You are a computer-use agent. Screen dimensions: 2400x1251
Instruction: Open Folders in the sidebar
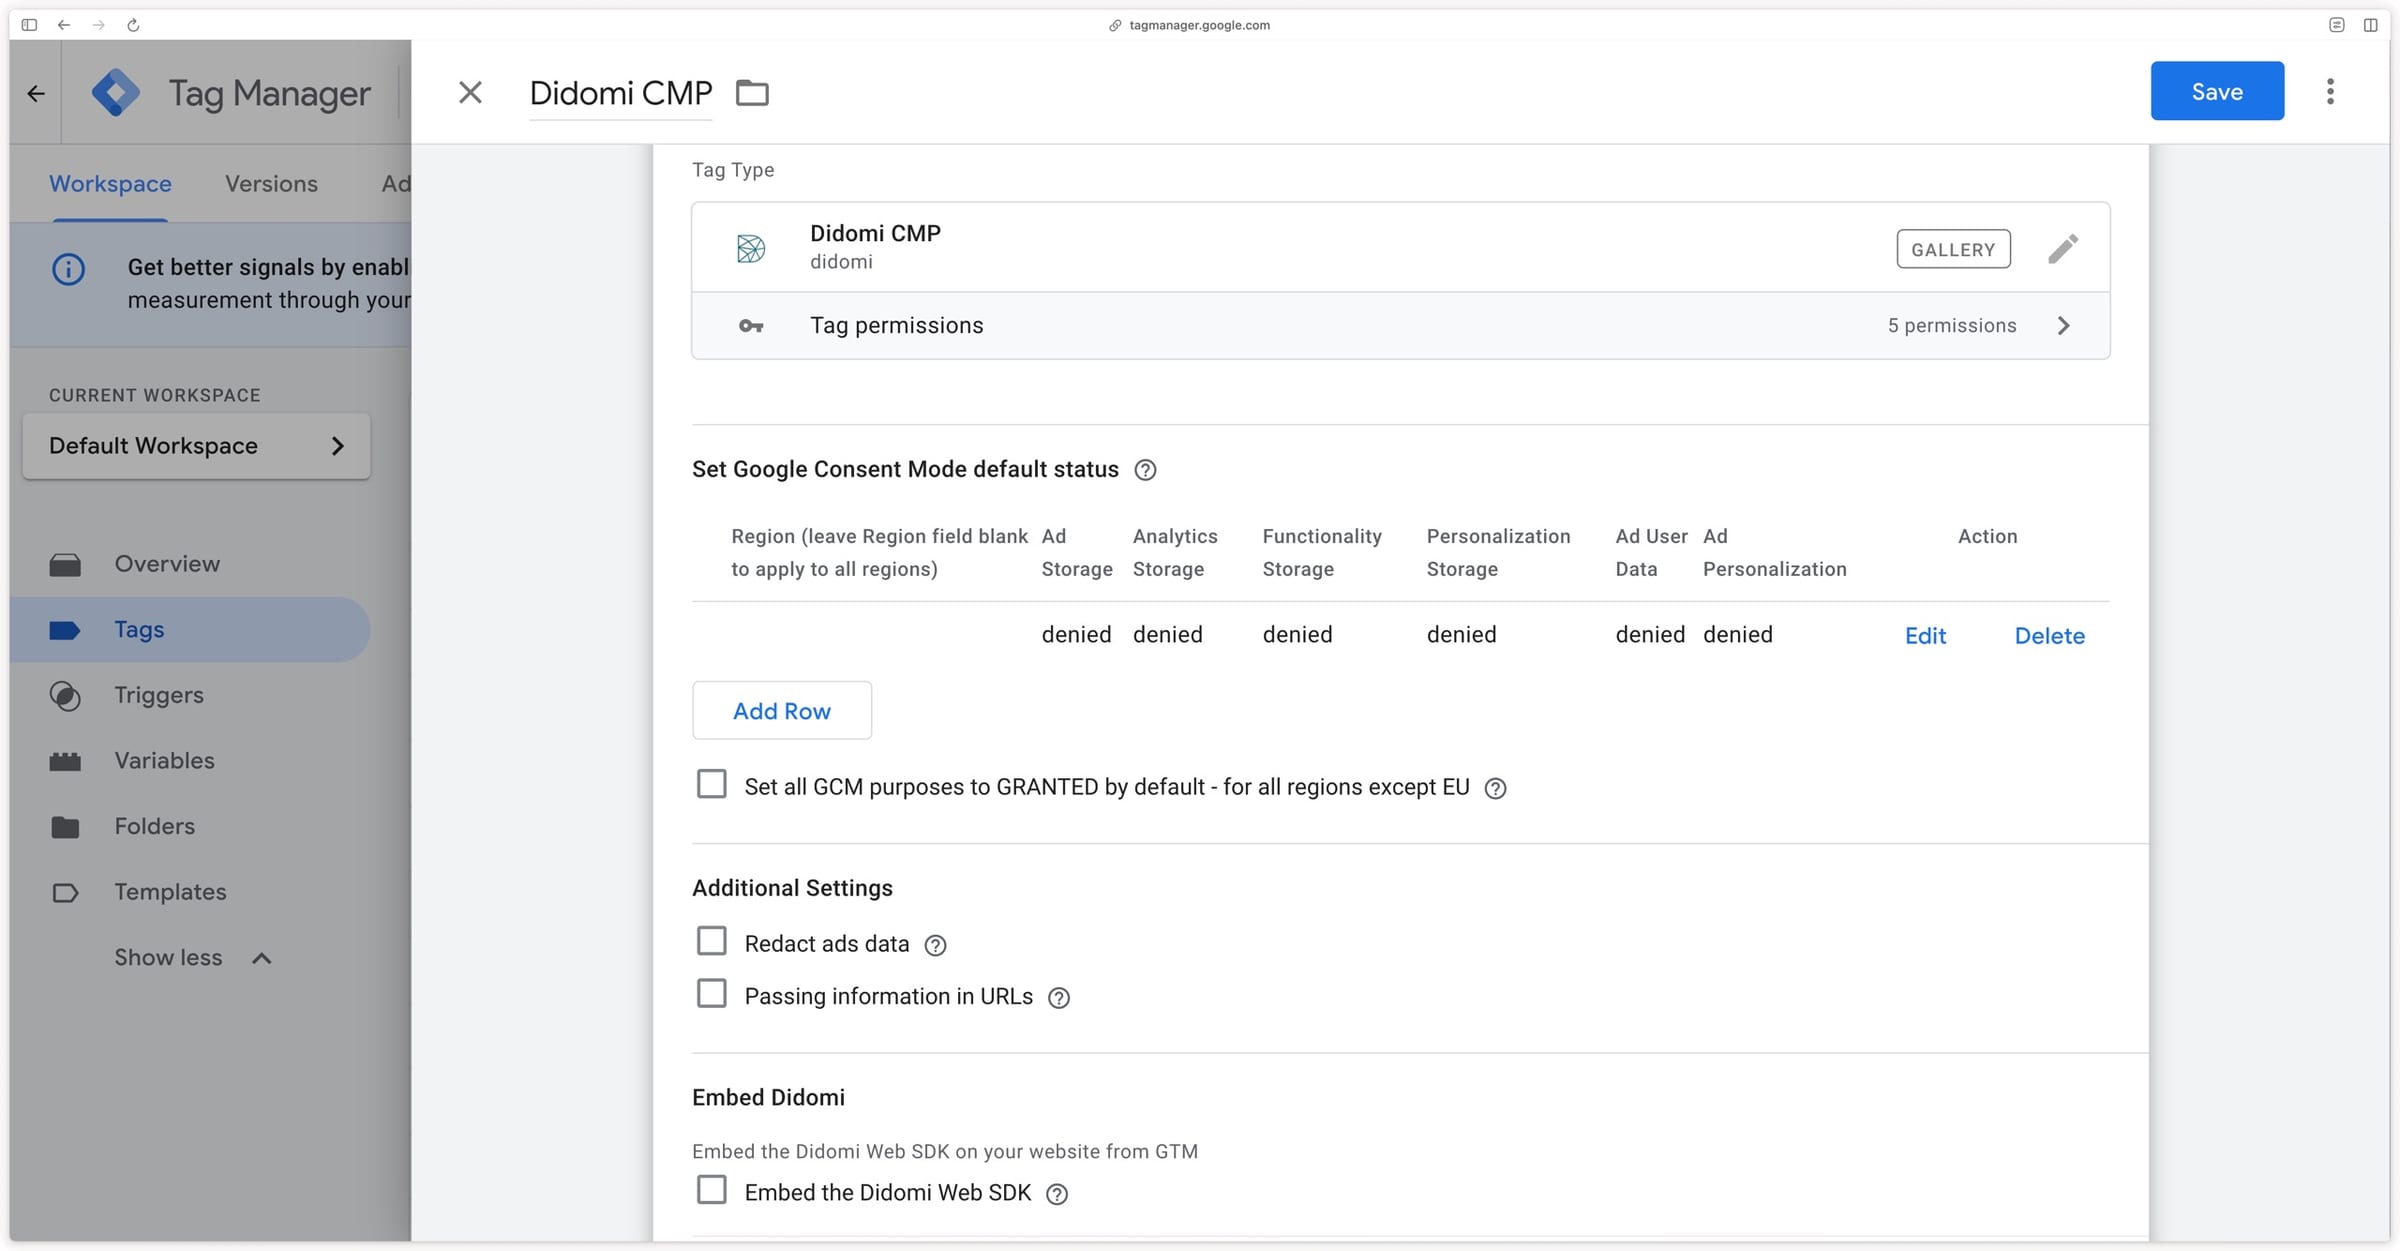[190, 827]
